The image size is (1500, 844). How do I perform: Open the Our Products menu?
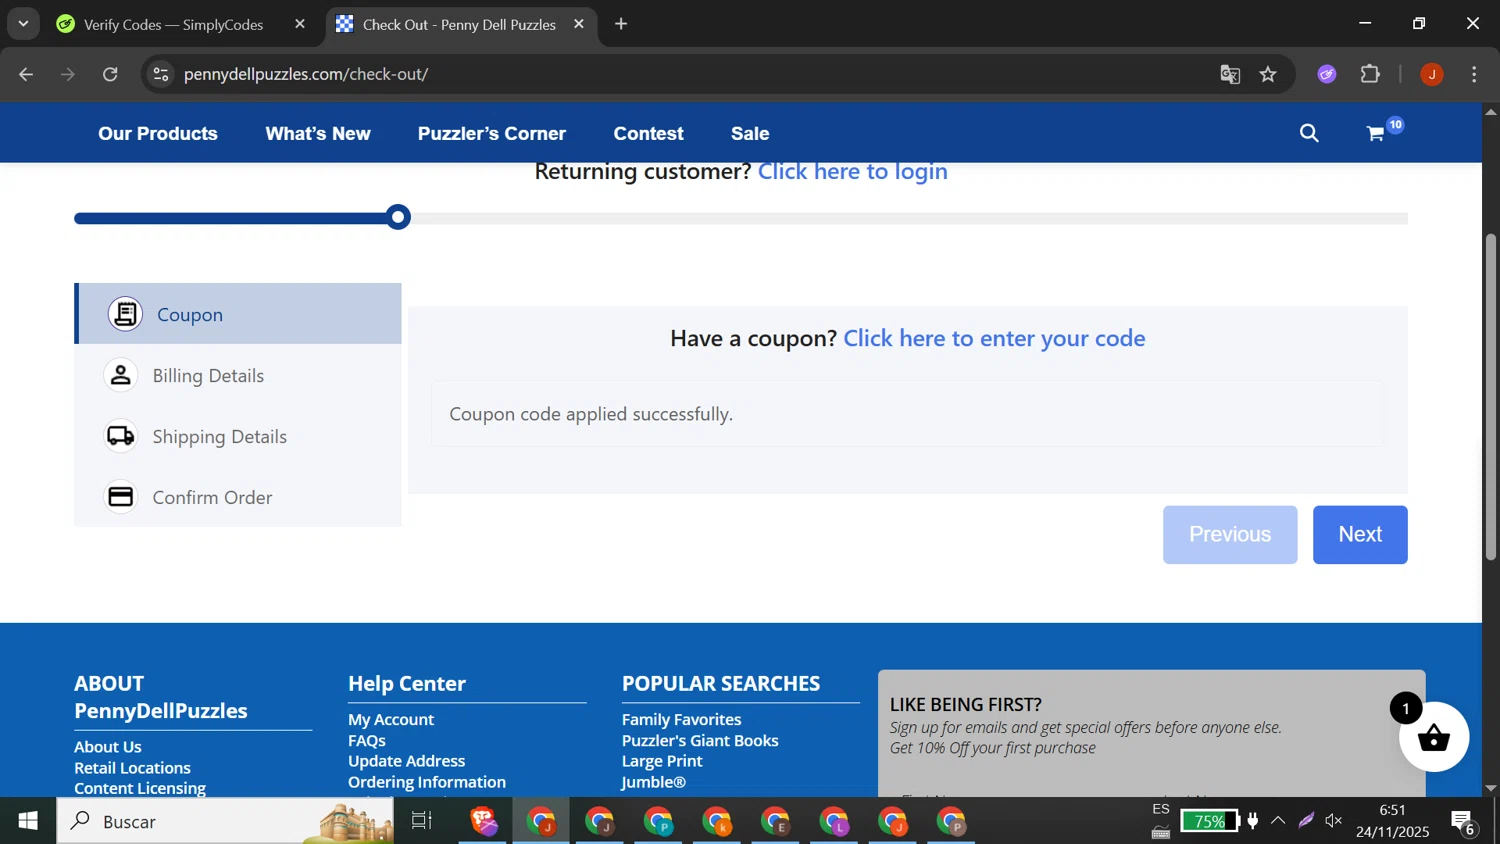point(158,133)
